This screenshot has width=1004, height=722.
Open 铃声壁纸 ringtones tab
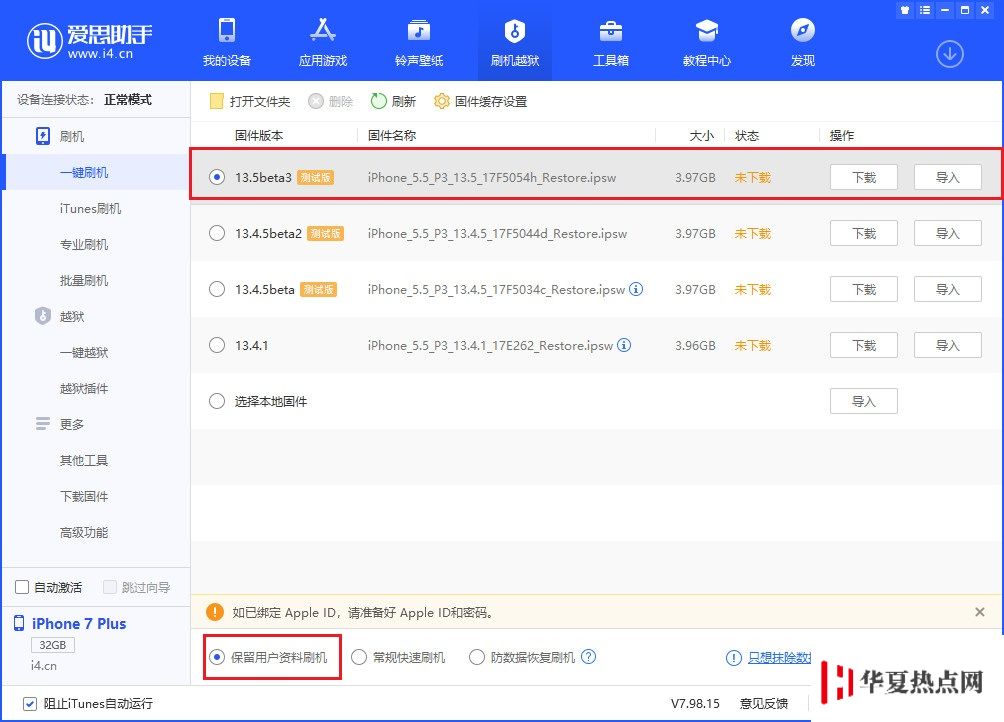pos(419,42)
